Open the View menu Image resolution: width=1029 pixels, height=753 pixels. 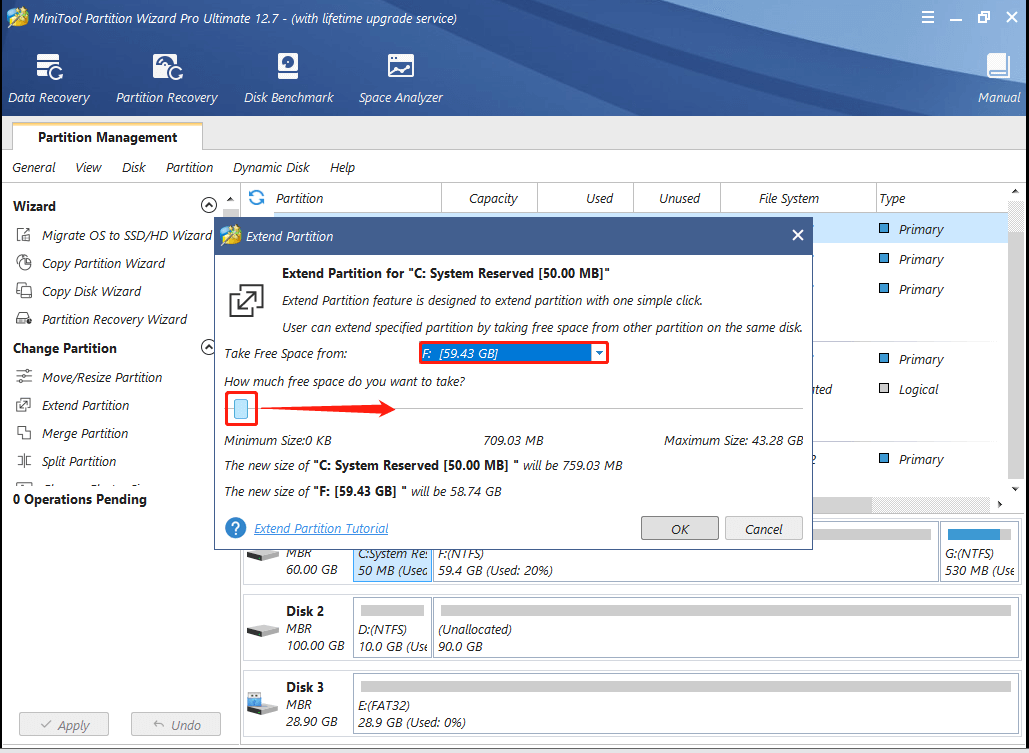[88, 167]
